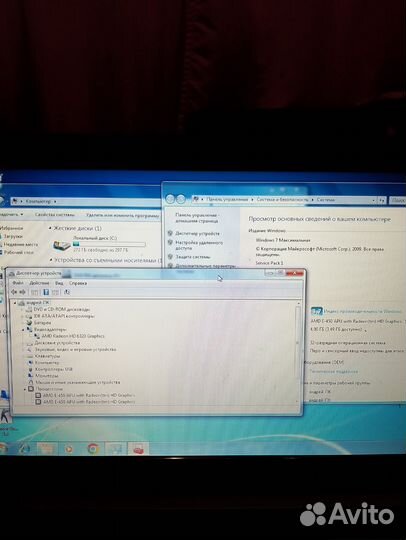Click Рабочий стол in Computer window sidebar
The height and width of the screenshot is (540, 406).
coord(19,252)
